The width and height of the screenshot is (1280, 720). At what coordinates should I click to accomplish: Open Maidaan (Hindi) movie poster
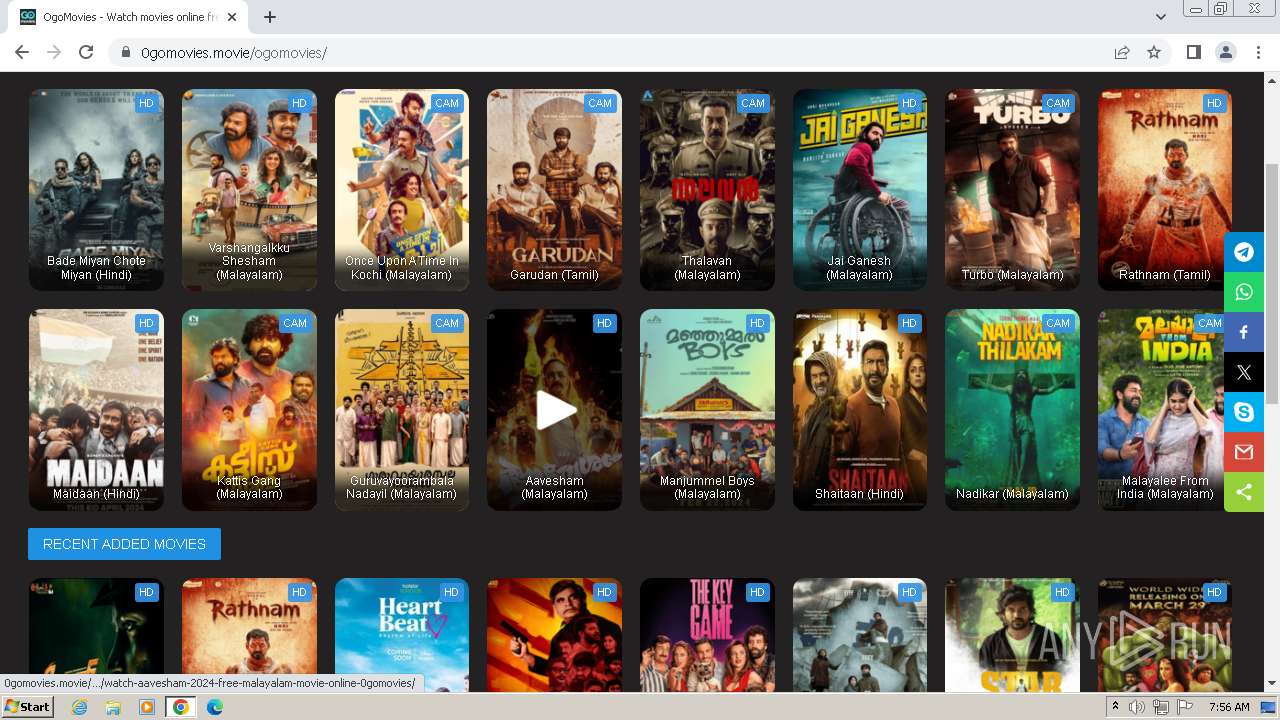click(96, 410)
